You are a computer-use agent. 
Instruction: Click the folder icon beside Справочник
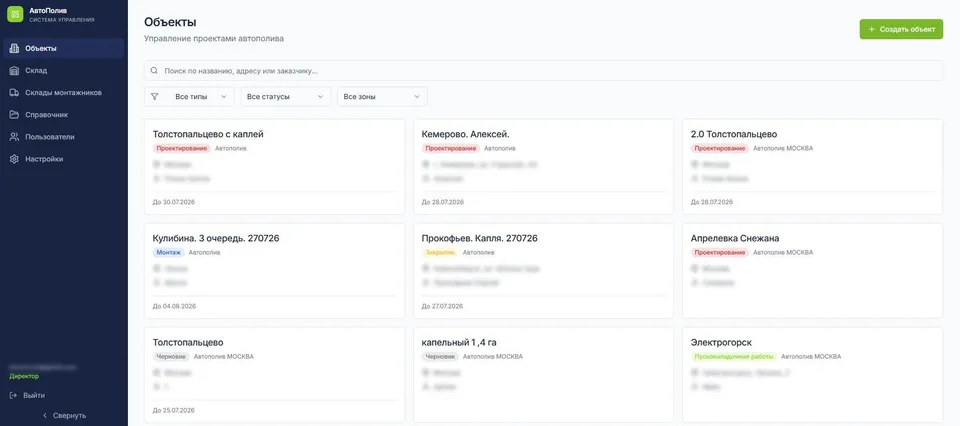[14, 114]
